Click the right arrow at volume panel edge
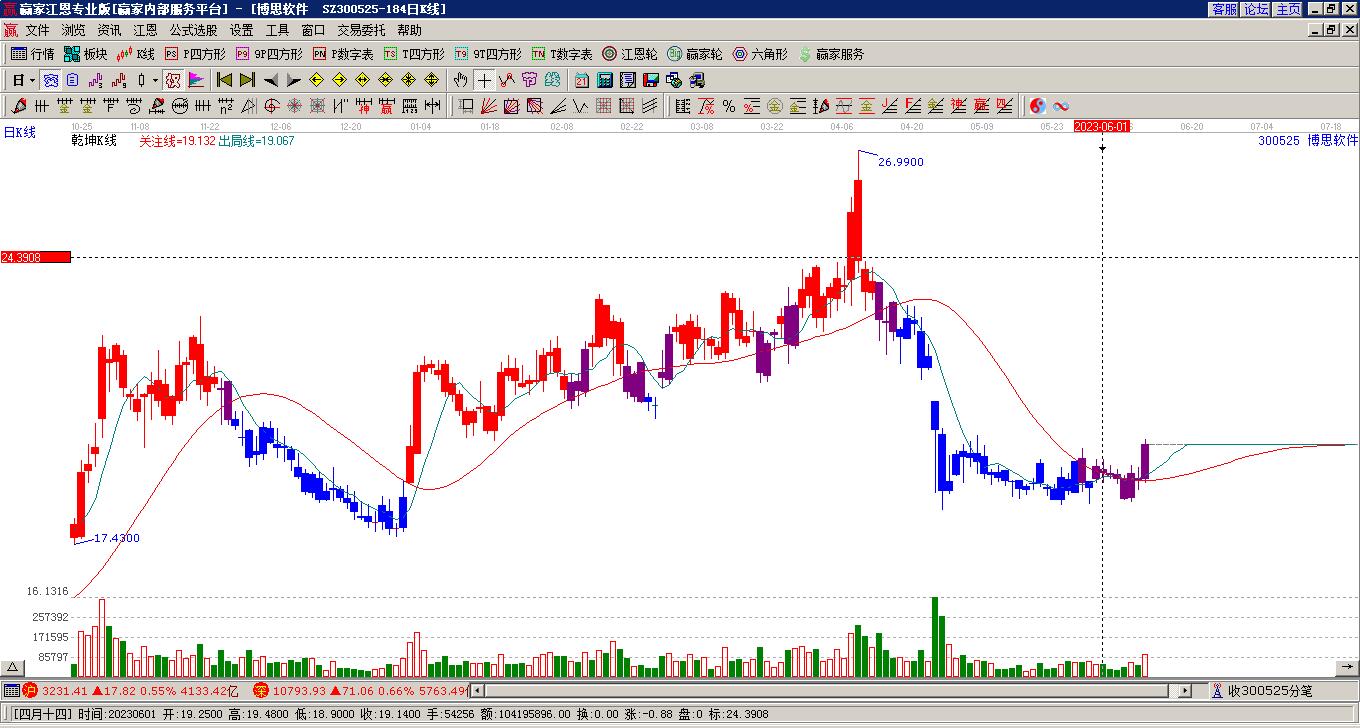Image resolution: width=1360 pixels, height=728 pixels. click(1347, 667)
